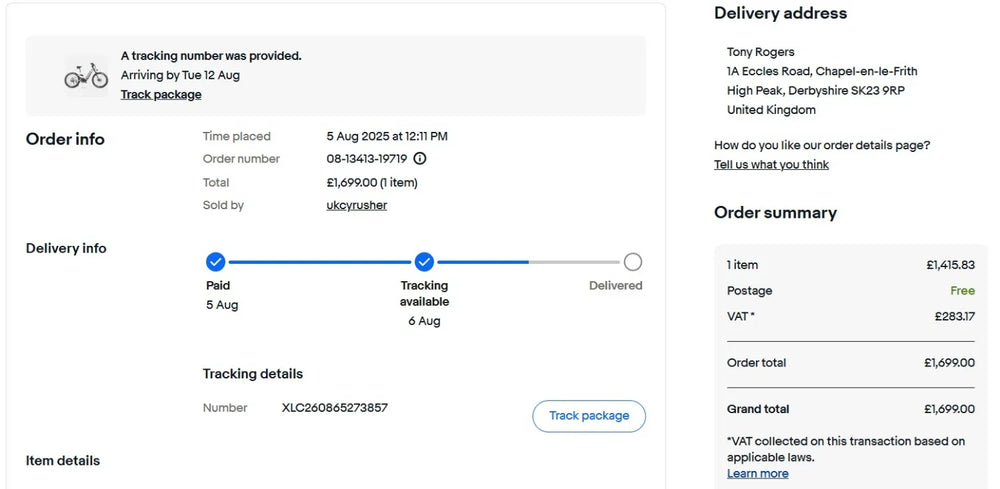Click the Tracking details heading
The width and height of the screenshot is (1000, 489).
(x=253, y=374)
